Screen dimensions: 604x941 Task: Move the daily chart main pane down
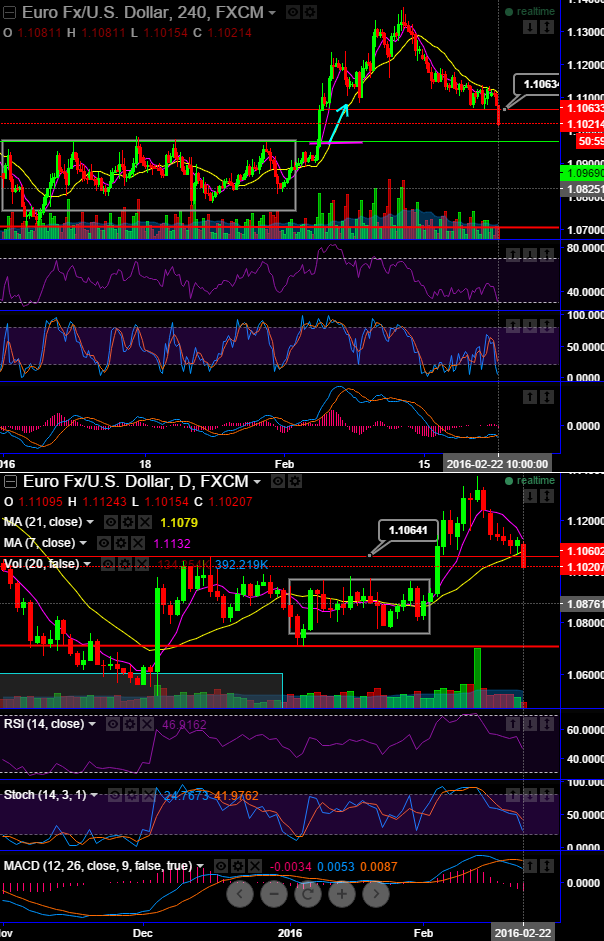pyautogui.click(x=530, y=496)
